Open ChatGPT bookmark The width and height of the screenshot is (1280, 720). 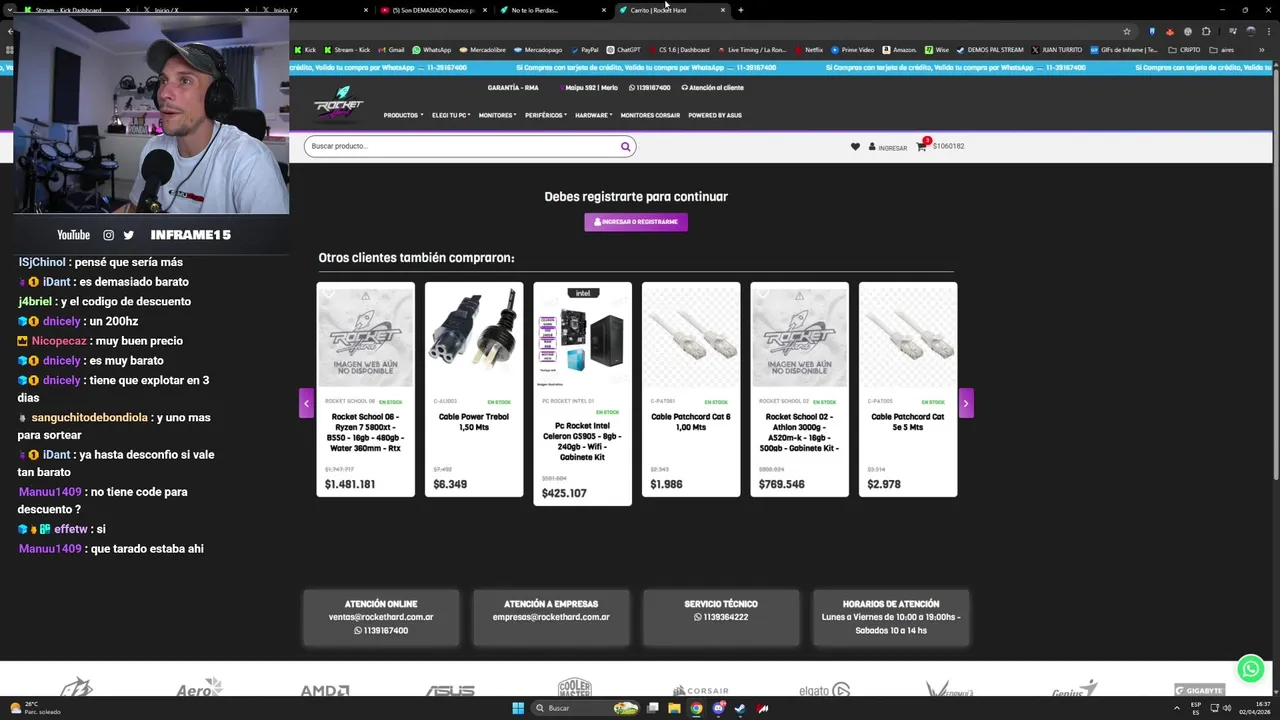pyautogui.click(x=623, y=49)
